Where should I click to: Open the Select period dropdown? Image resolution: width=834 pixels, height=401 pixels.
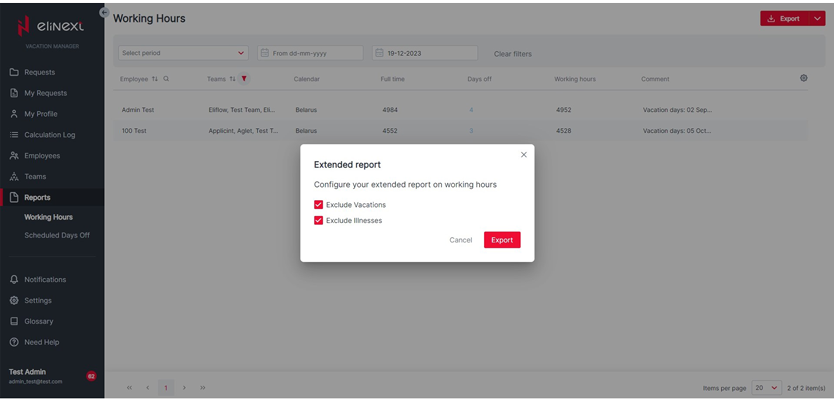[x=183, y=53]
